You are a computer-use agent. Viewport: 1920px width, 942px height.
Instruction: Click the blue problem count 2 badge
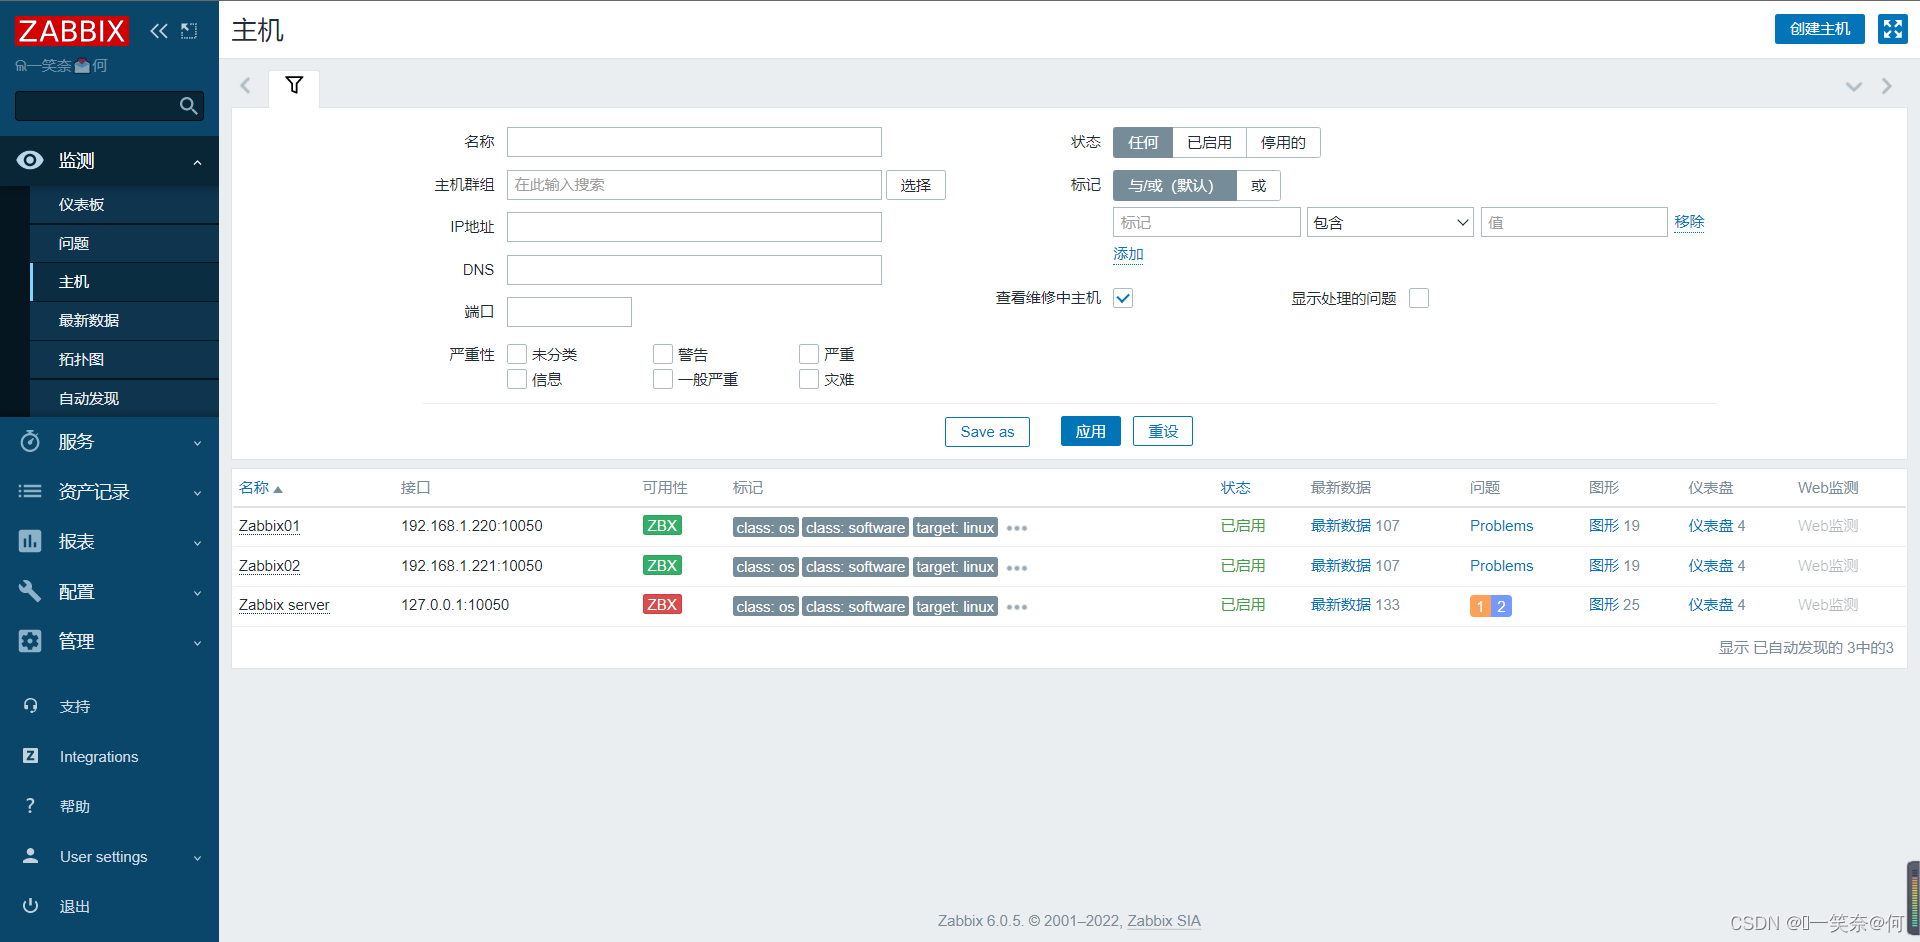pos(1501,606)
